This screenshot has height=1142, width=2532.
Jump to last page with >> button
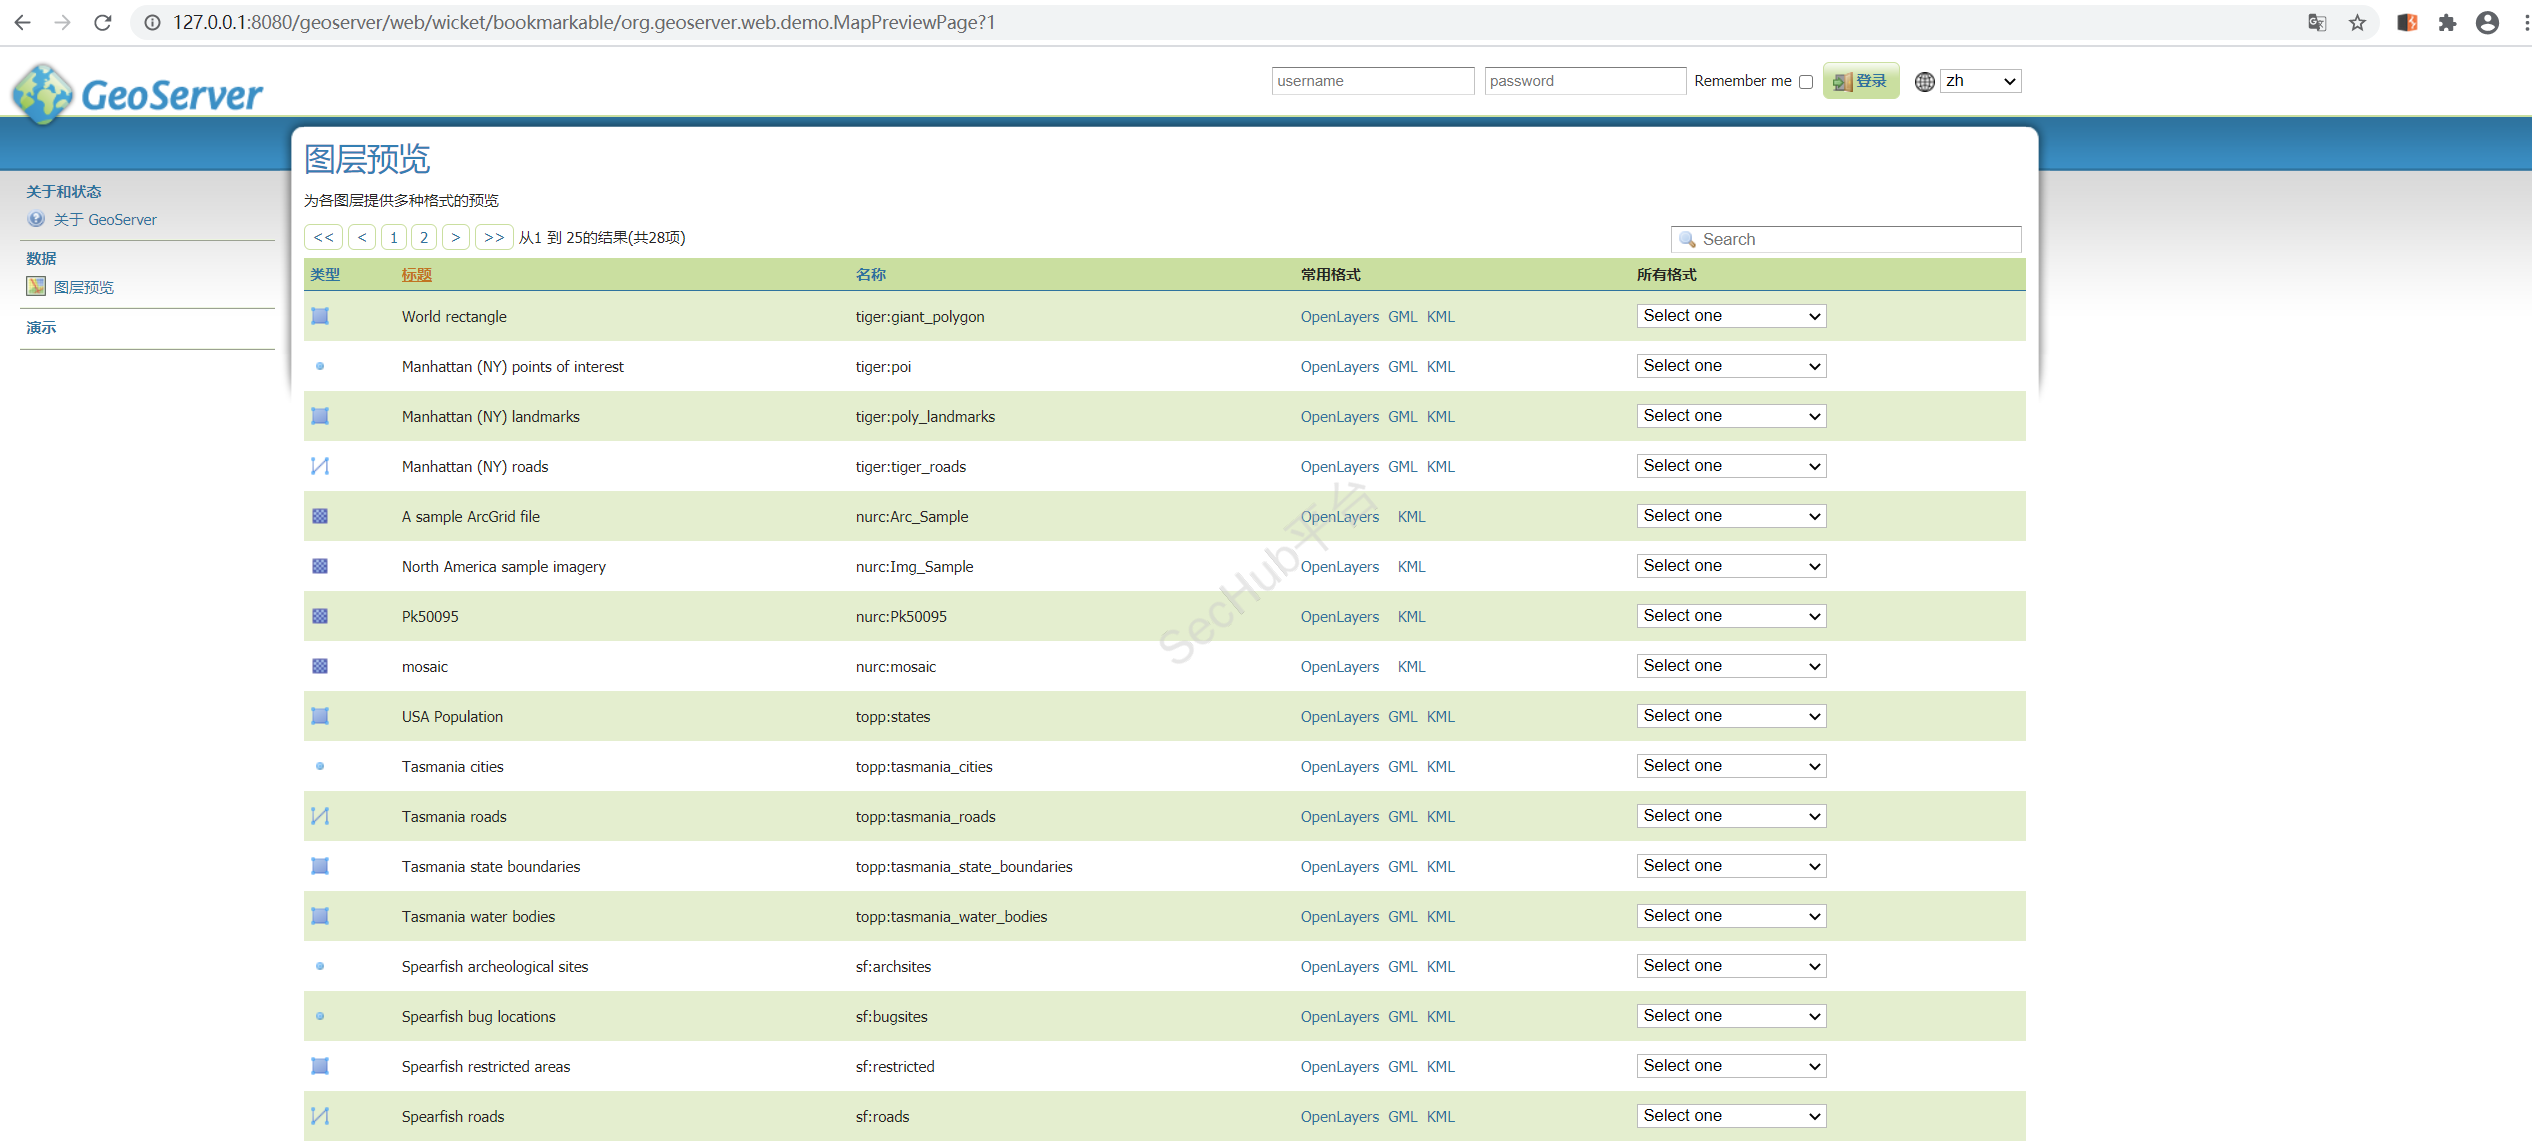point(494,237)
